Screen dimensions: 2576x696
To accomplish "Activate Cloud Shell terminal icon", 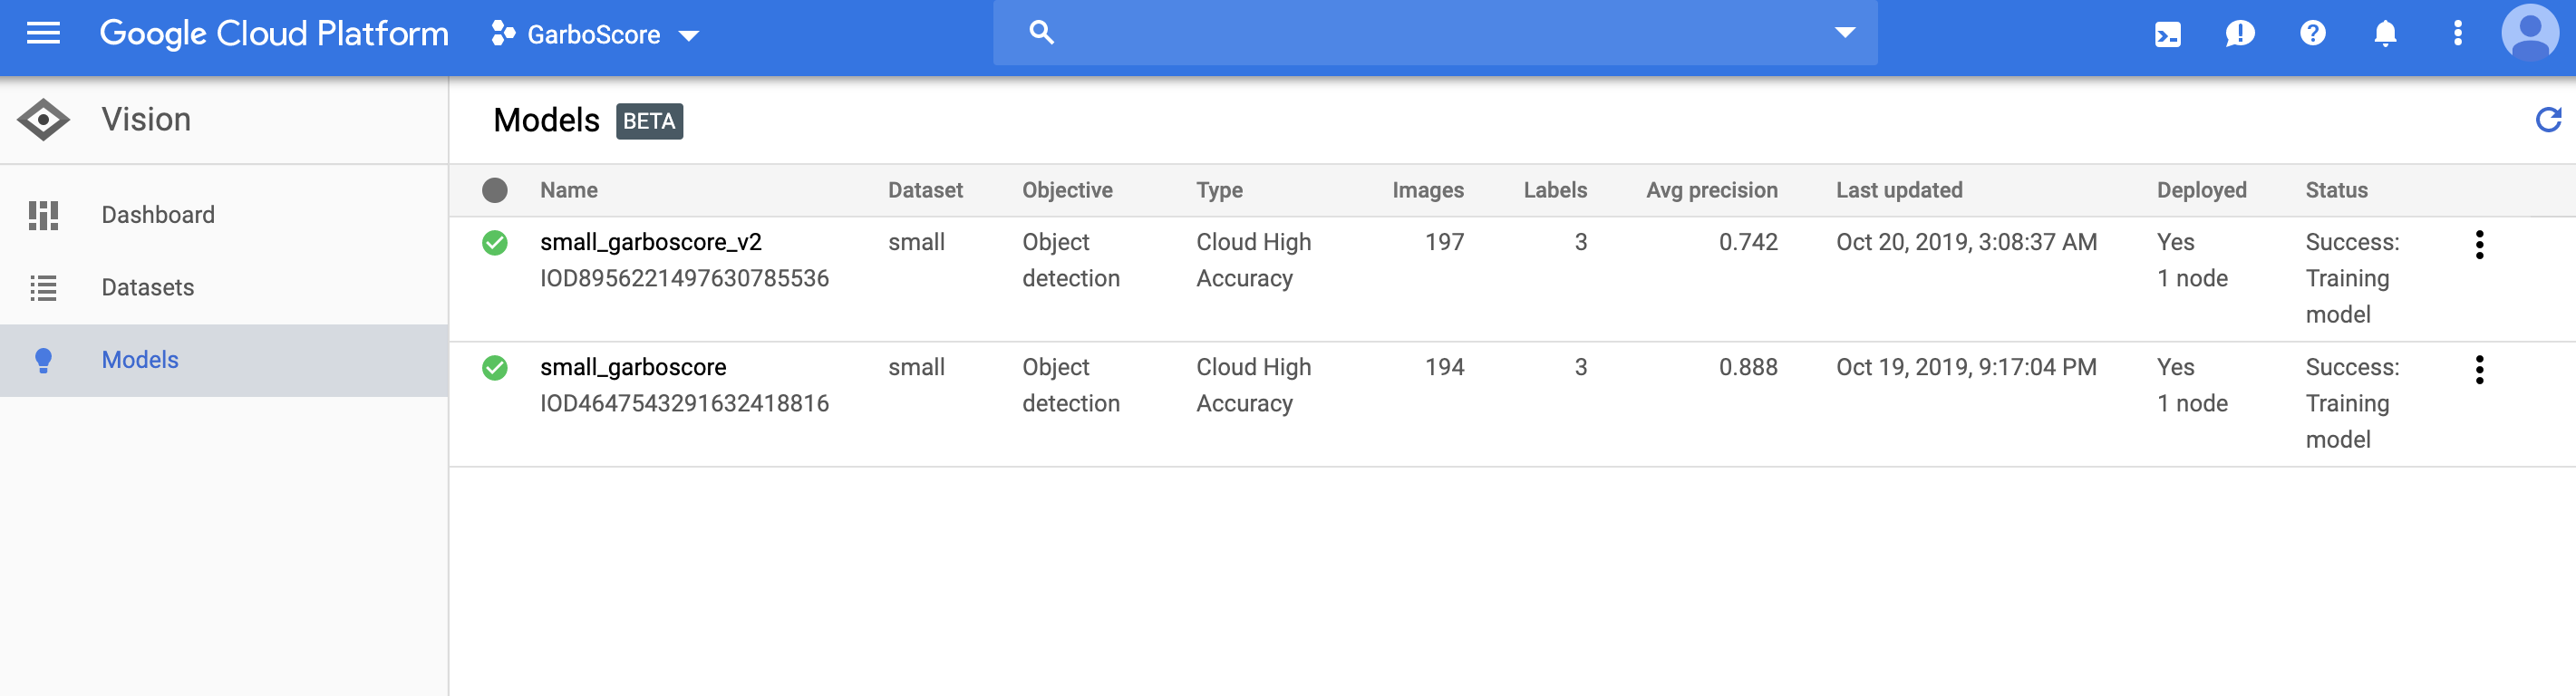I will tap(2167, 34).
